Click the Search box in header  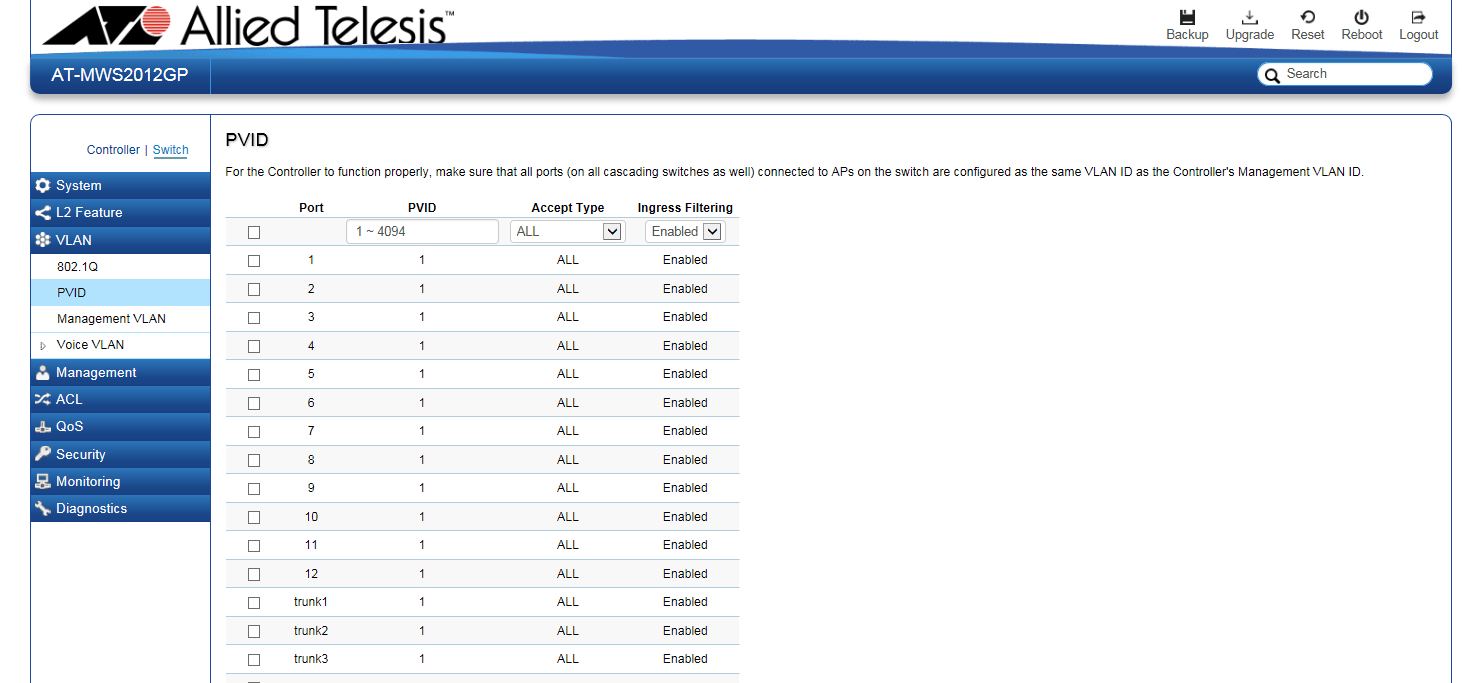point(1354,74)
